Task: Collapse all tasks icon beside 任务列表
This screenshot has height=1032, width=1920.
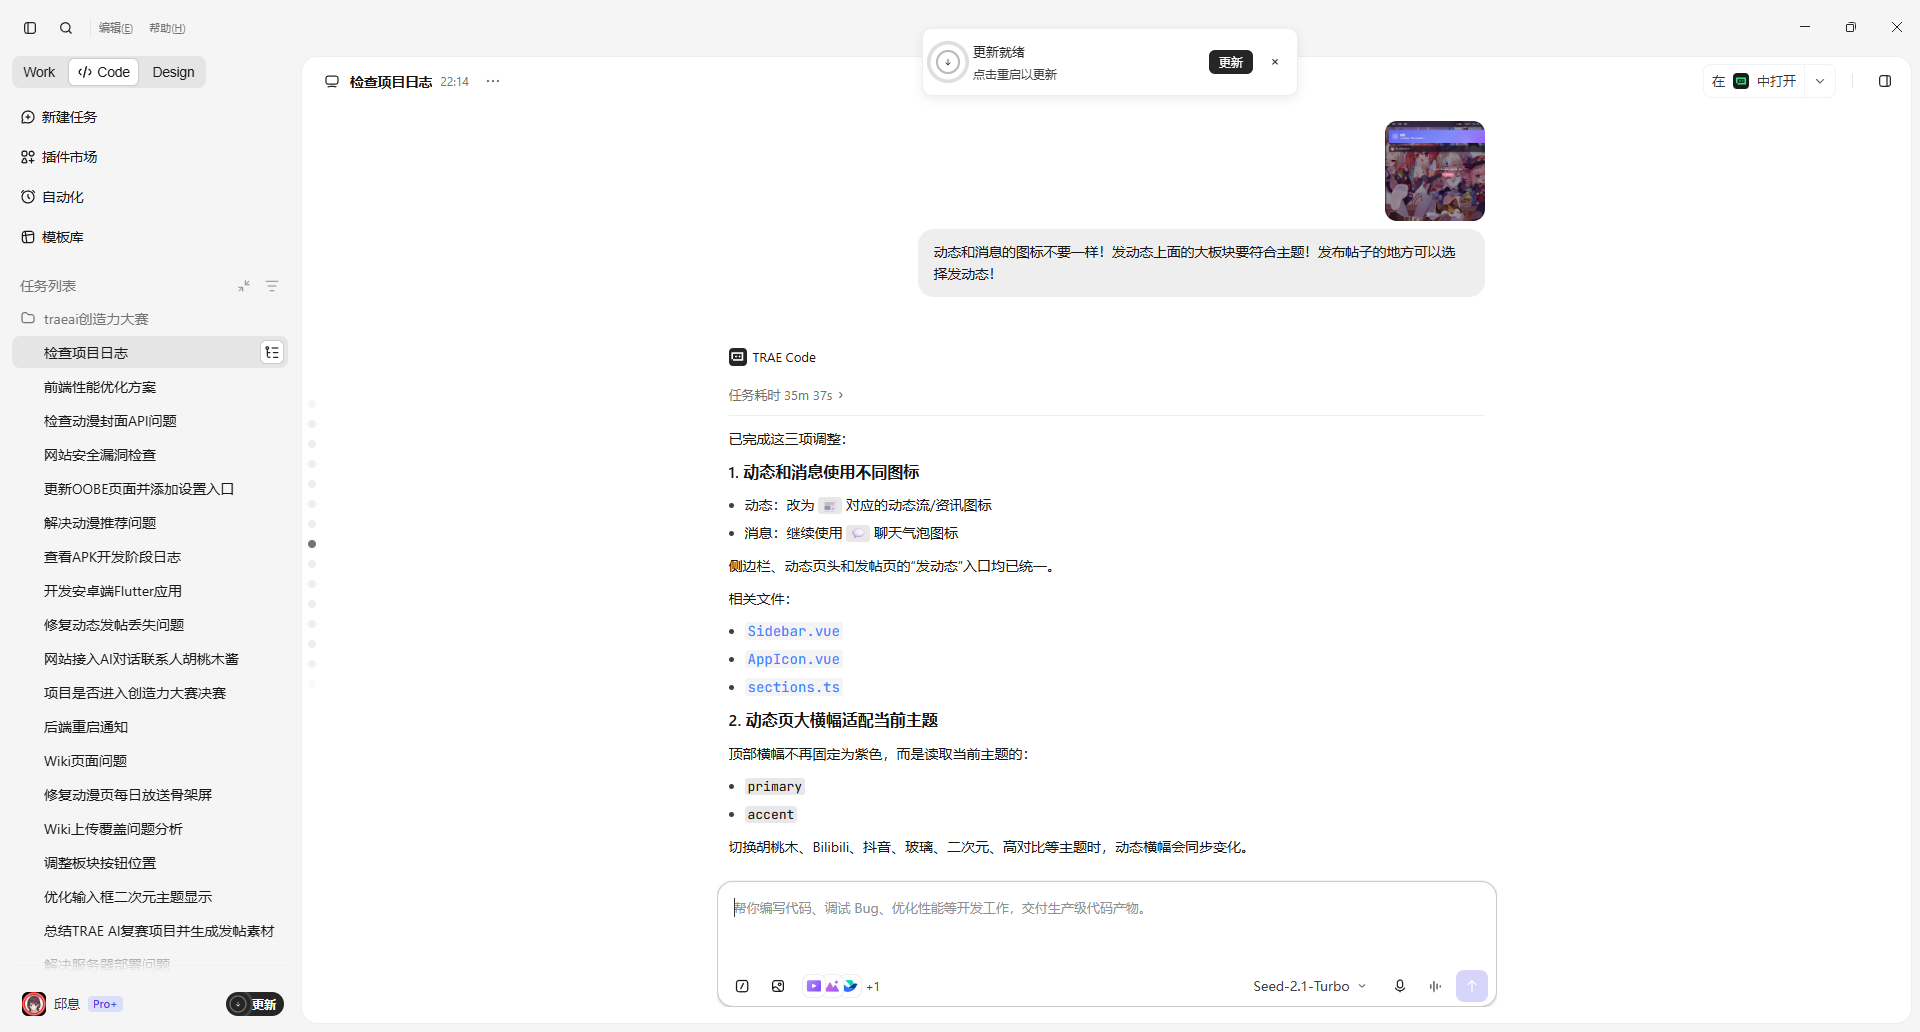Action: (x=244, y=286)
